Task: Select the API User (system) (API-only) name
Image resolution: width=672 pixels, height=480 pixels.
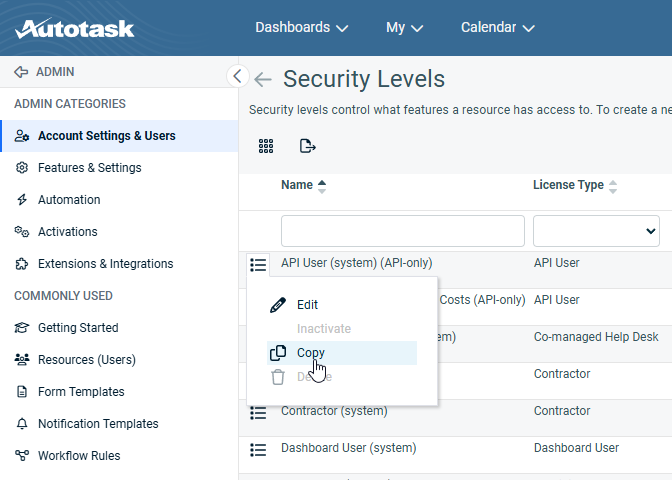Action: [357, 263]
